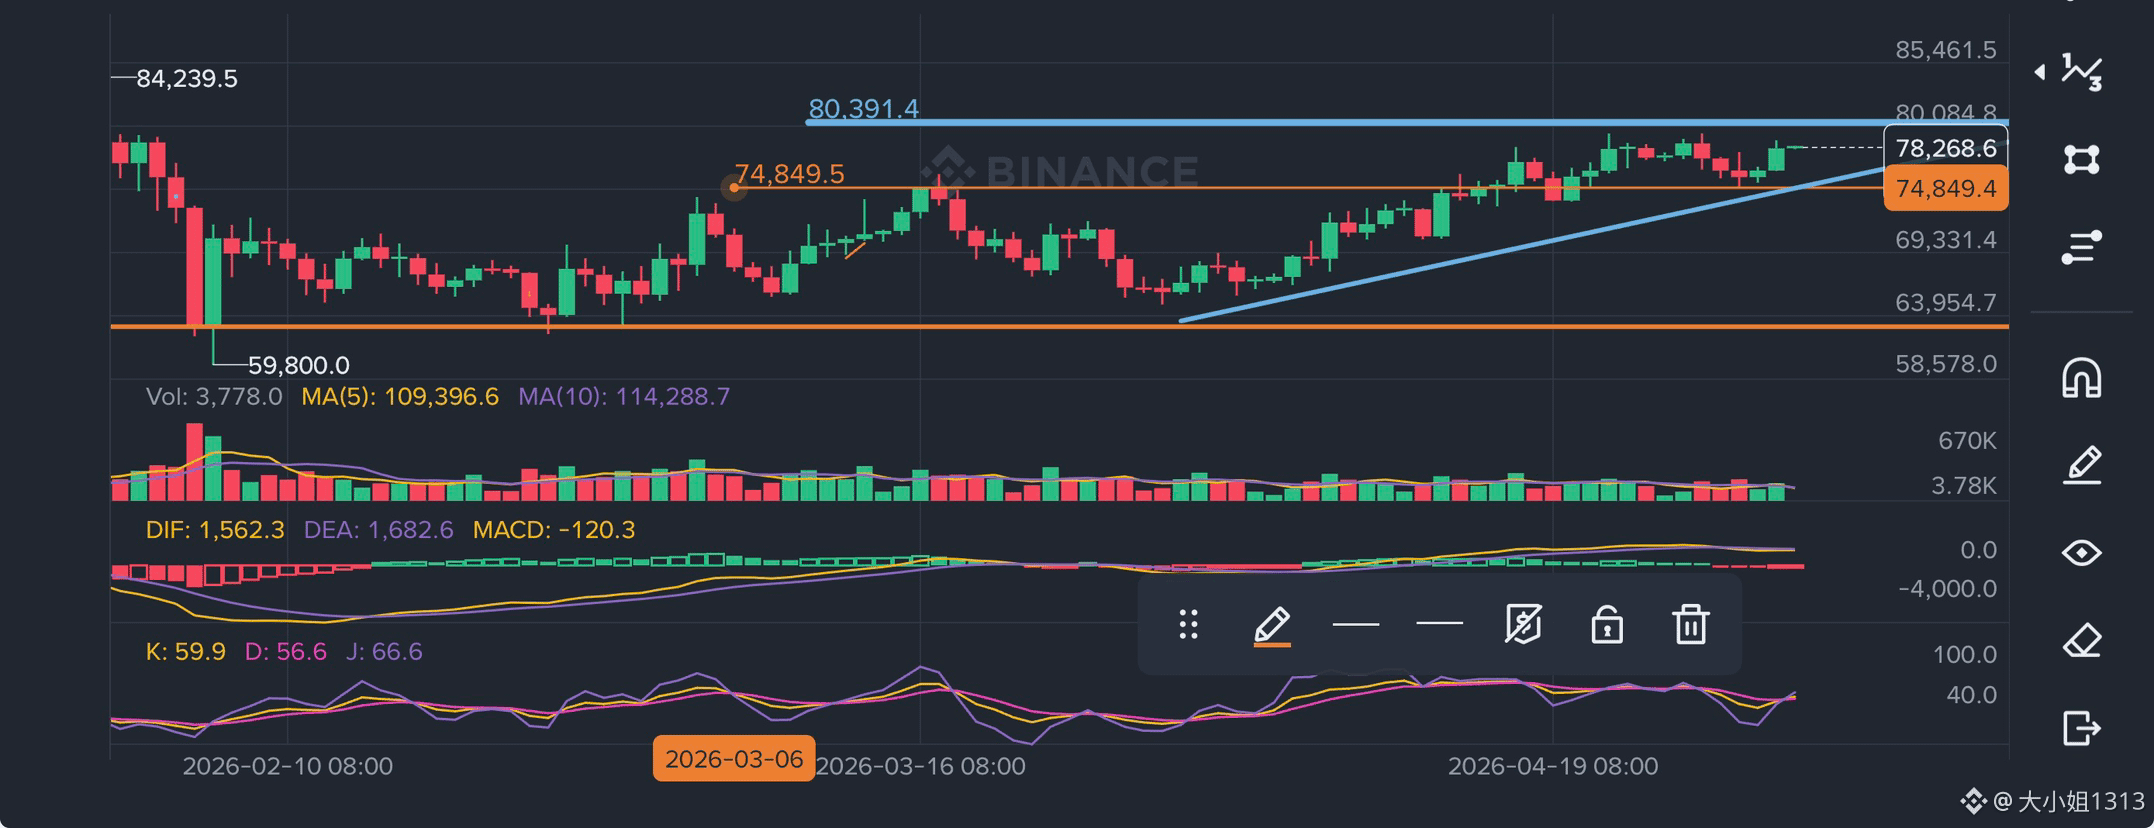Click the 2026-03-16 08:00 time axis label
Viewport: 2154px width, 828px height.
coord(920,766)
